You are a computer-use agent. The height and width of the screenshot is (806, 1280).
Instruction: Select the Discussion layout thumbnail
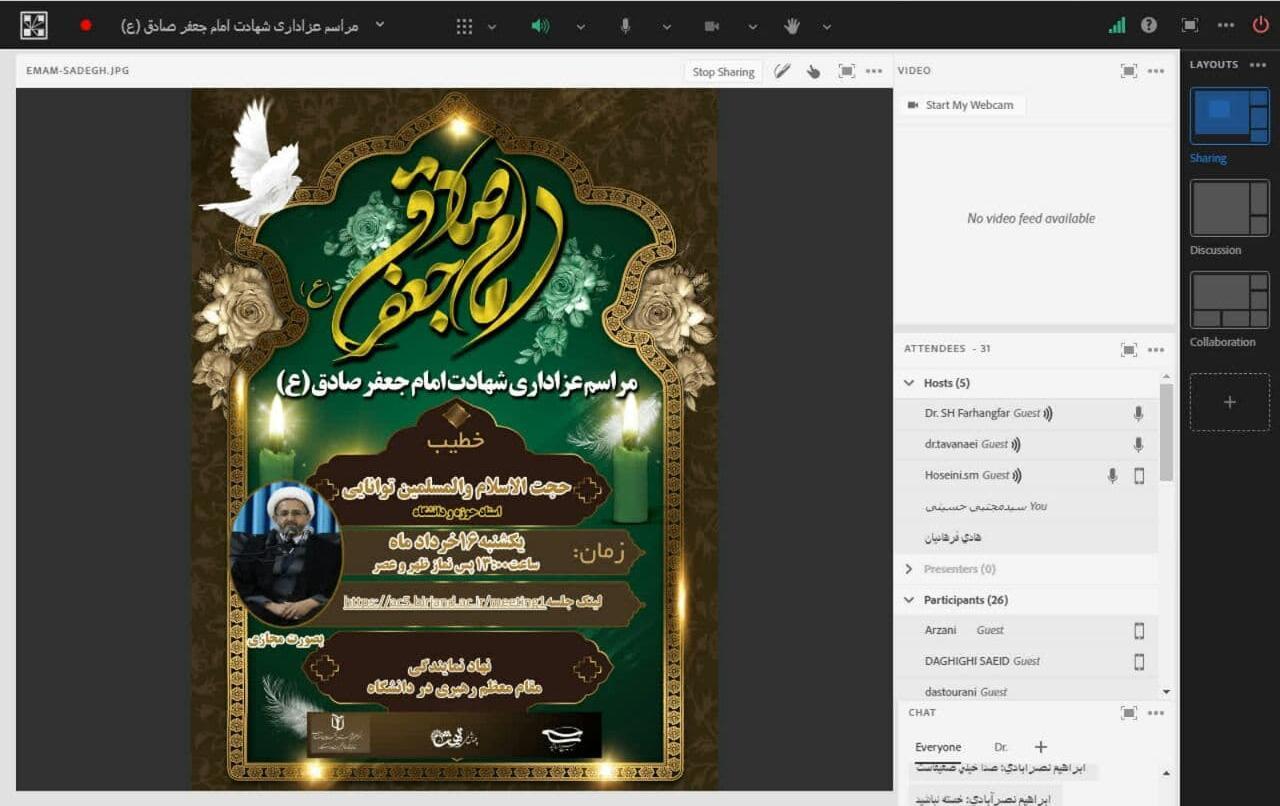[1229, 208]
